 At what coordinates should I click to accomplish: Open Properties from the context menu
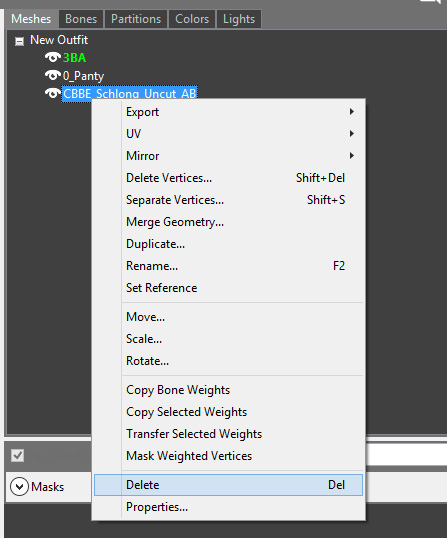[x=228, y=507]
